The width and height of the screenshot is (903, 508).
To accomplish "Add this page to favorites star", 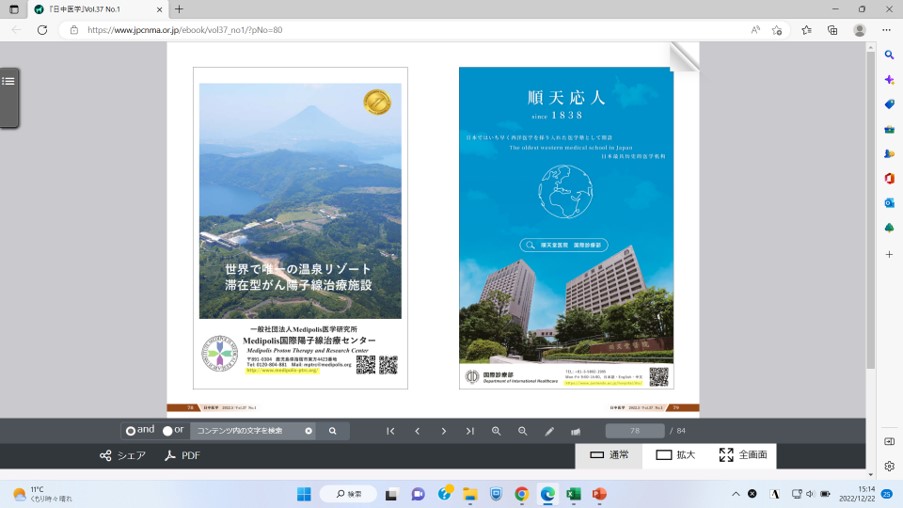I will 777,30.
